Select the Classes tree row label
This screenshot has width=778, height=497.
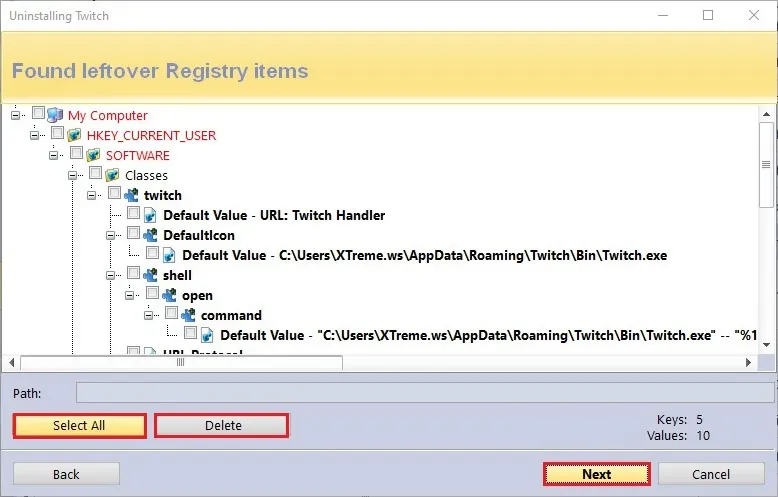tap(146, 176)
